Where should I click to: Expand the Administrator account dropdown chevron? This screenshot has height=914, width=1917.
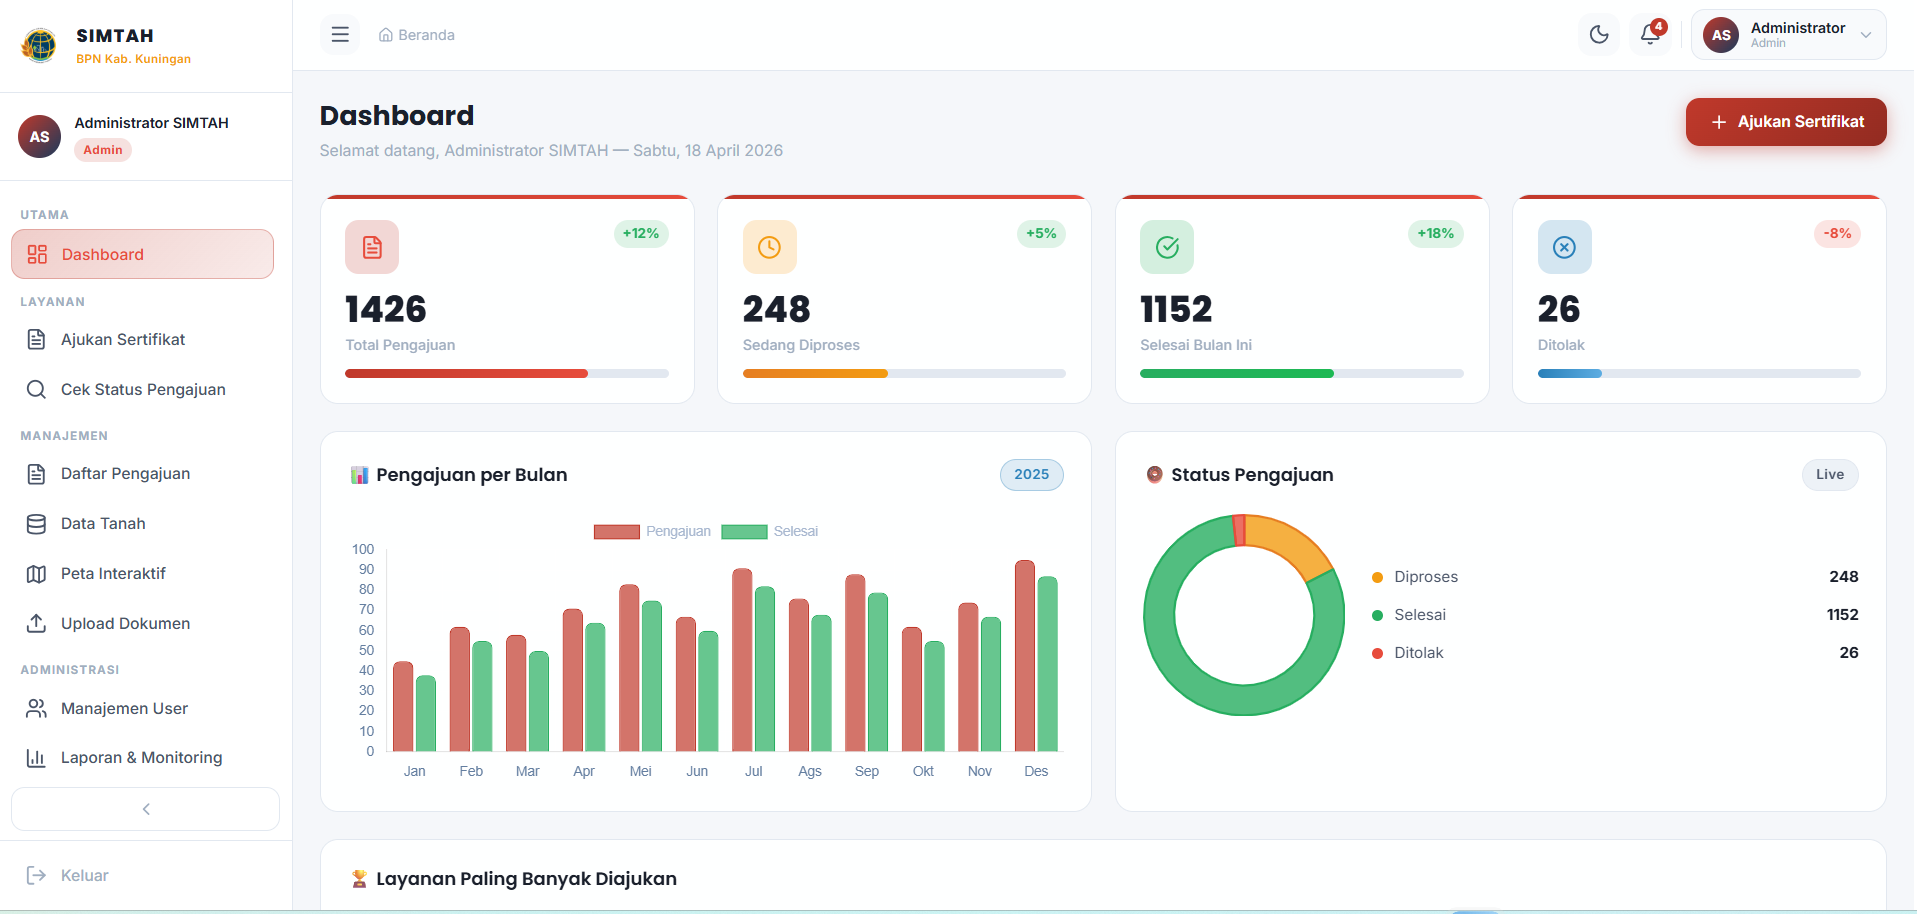[x=1866, y=35]
